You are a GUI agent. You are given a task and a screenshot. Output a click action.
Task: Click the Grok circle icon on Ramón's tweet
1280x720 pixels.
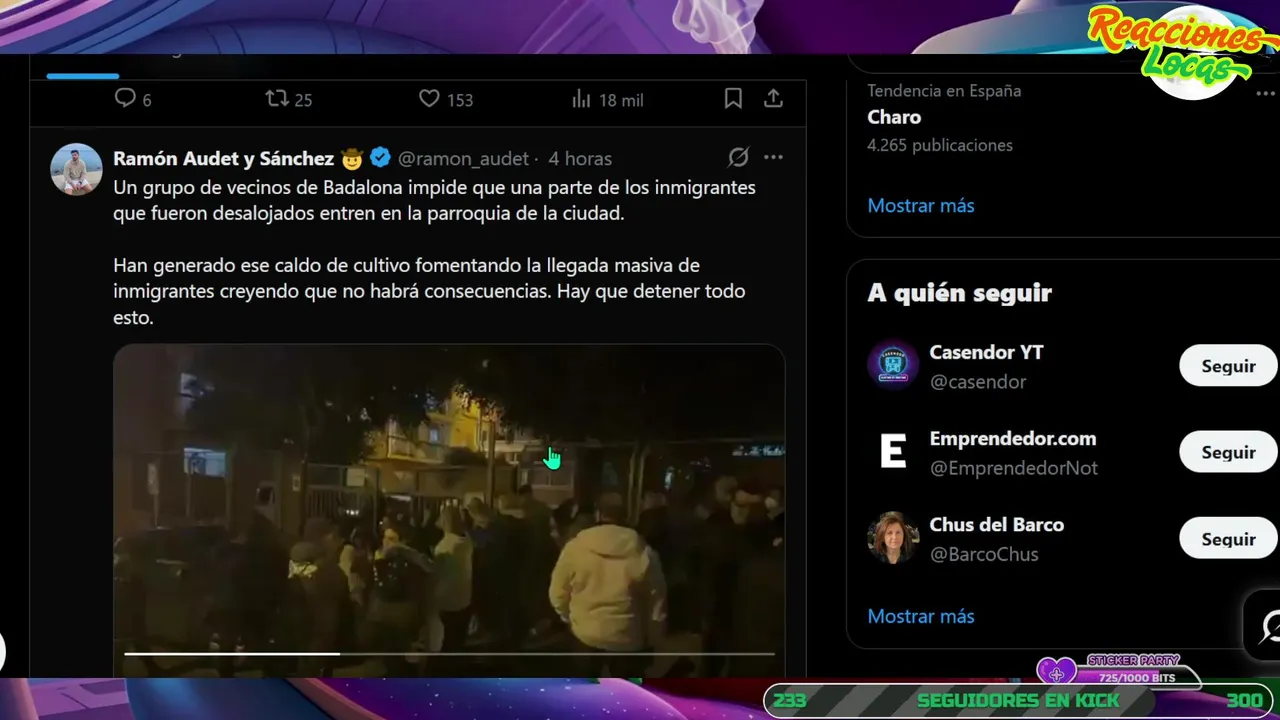pyautogui.click(x=738, y=157)
